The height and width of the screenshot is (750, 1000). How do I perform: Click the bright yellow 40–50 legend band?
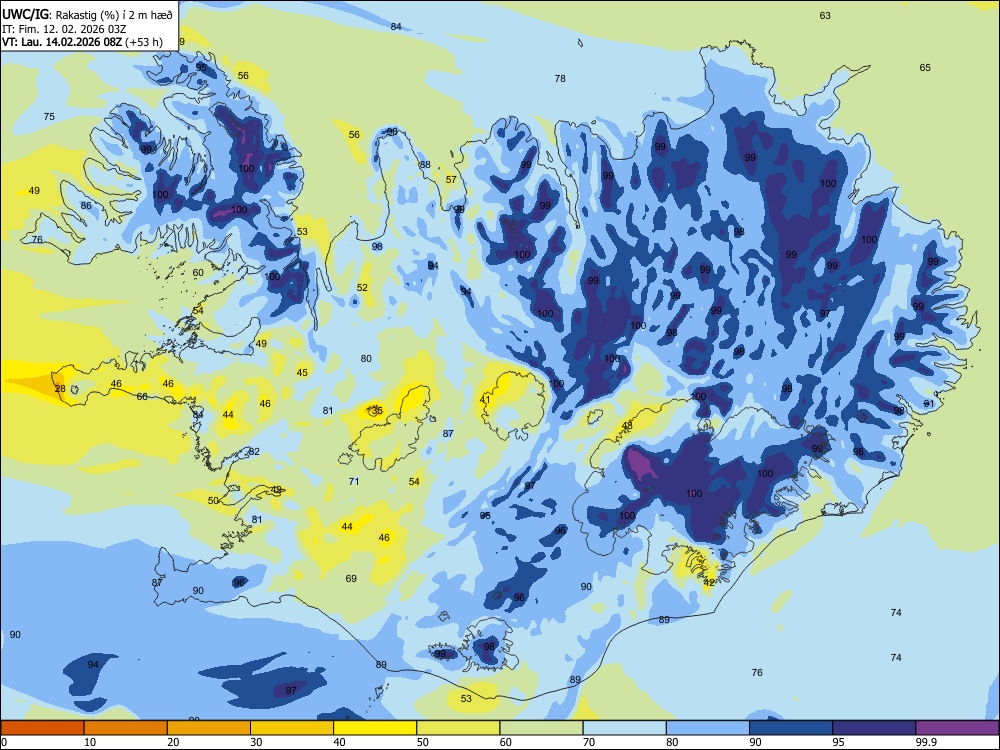(375, 728)
